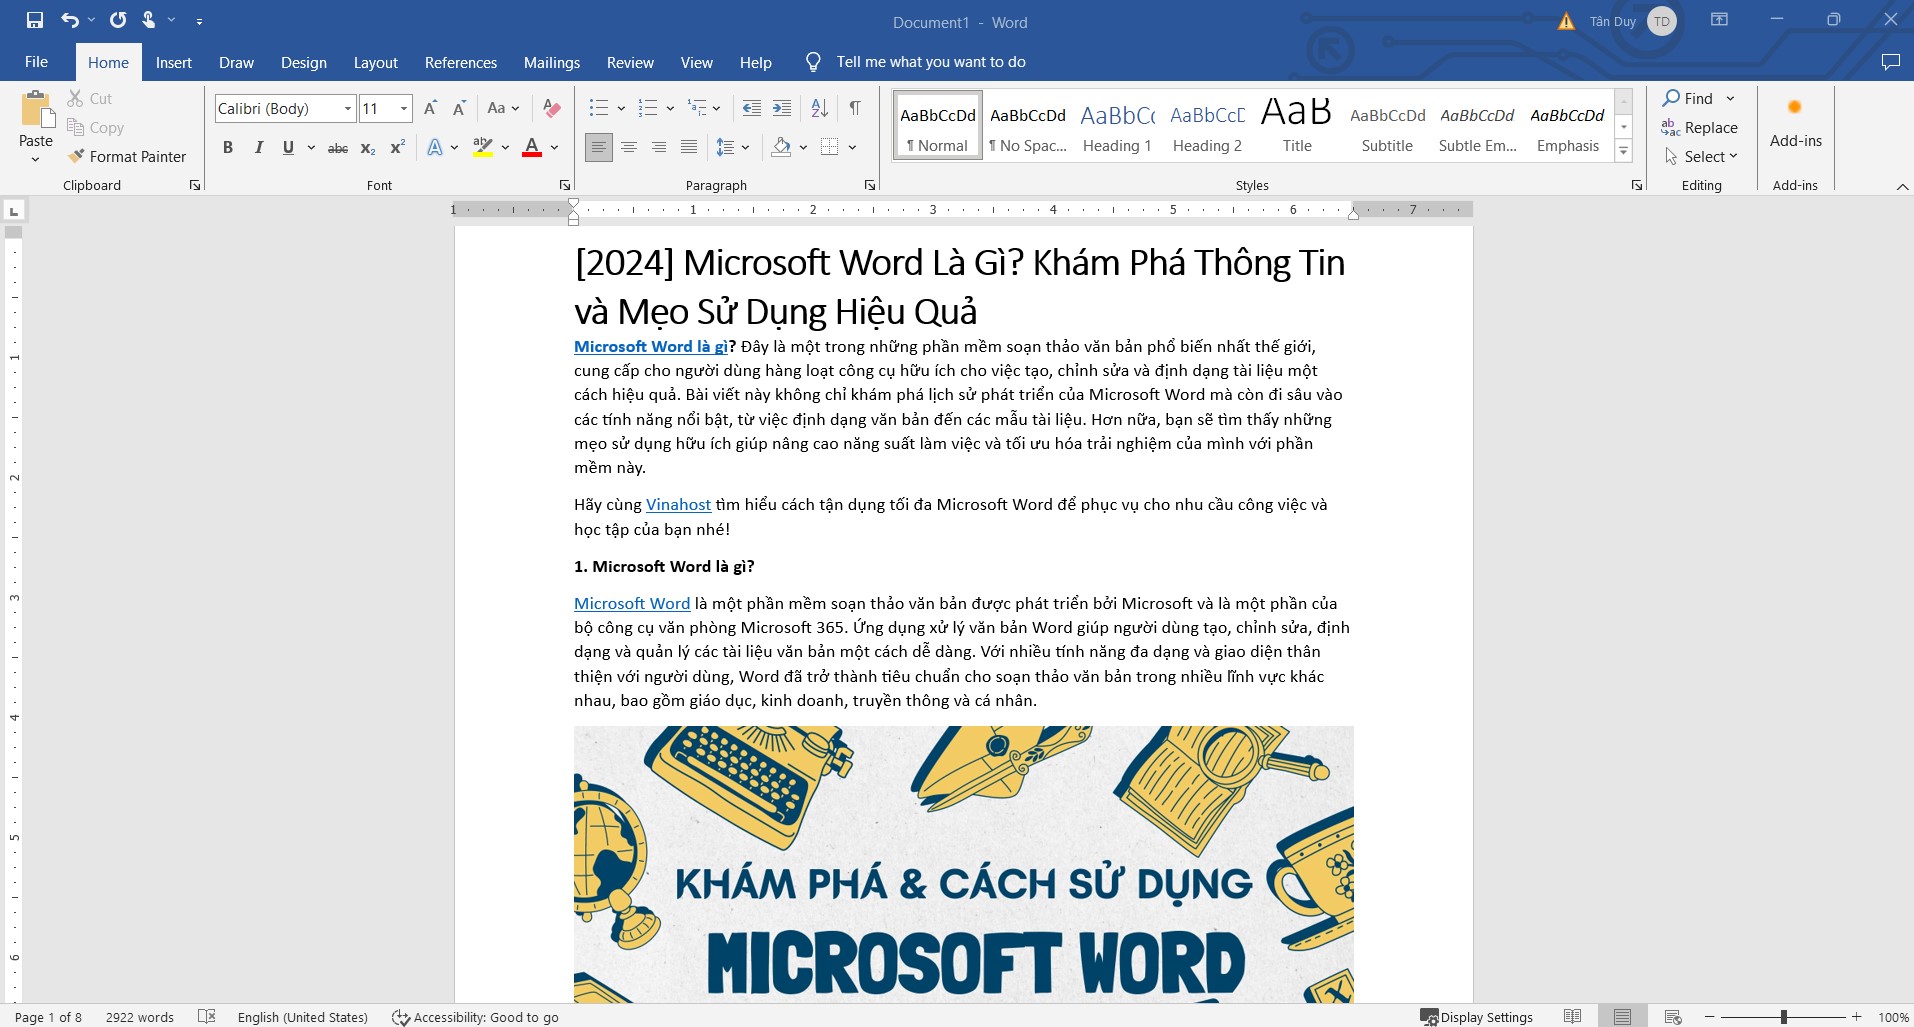Switch to the Layout tab
Viewport: 1914px width, 1027px height.
[376, 62]
